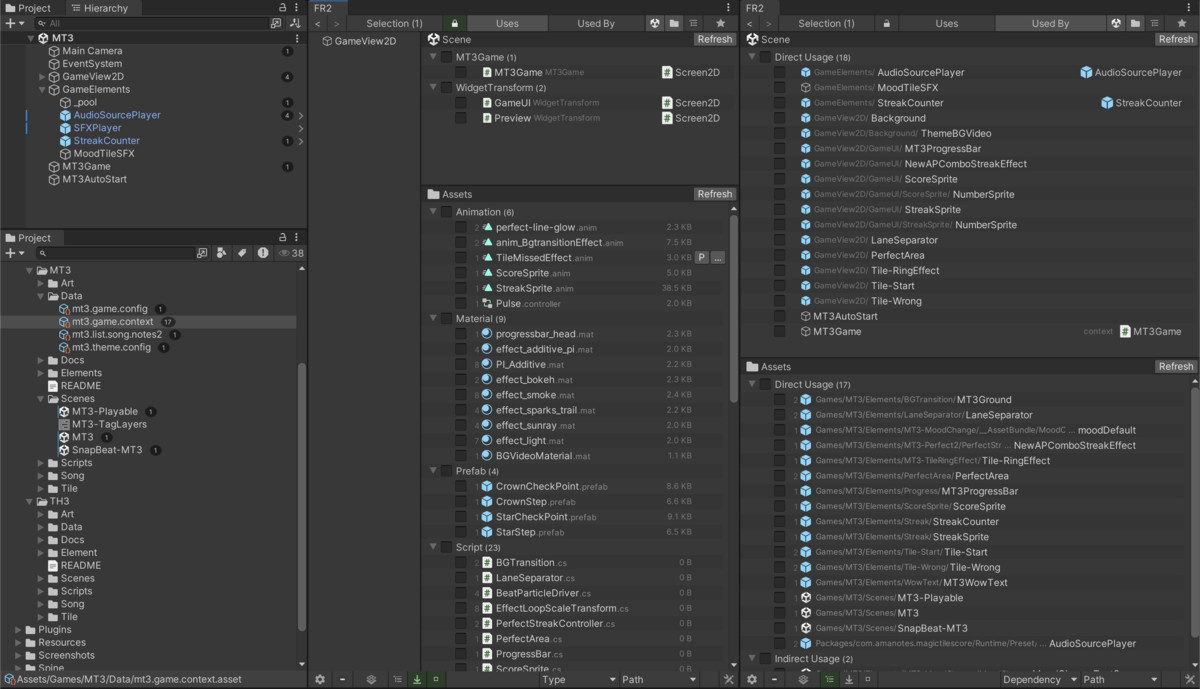Tick the checkbox beside MoodTileSFX in right FR2
1200x689 pixels.
click(x=780, y=88)
